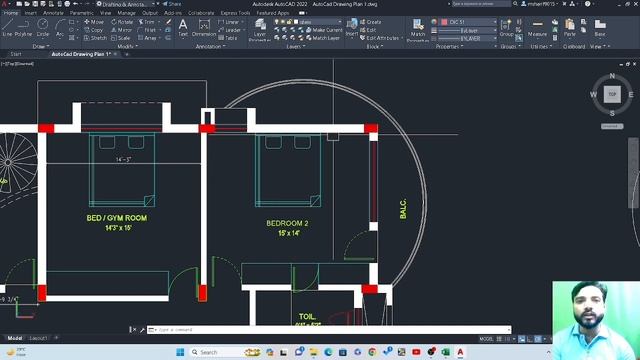Open Layer Properties manager
Screen dimensions: 640x360
(260, 30)
